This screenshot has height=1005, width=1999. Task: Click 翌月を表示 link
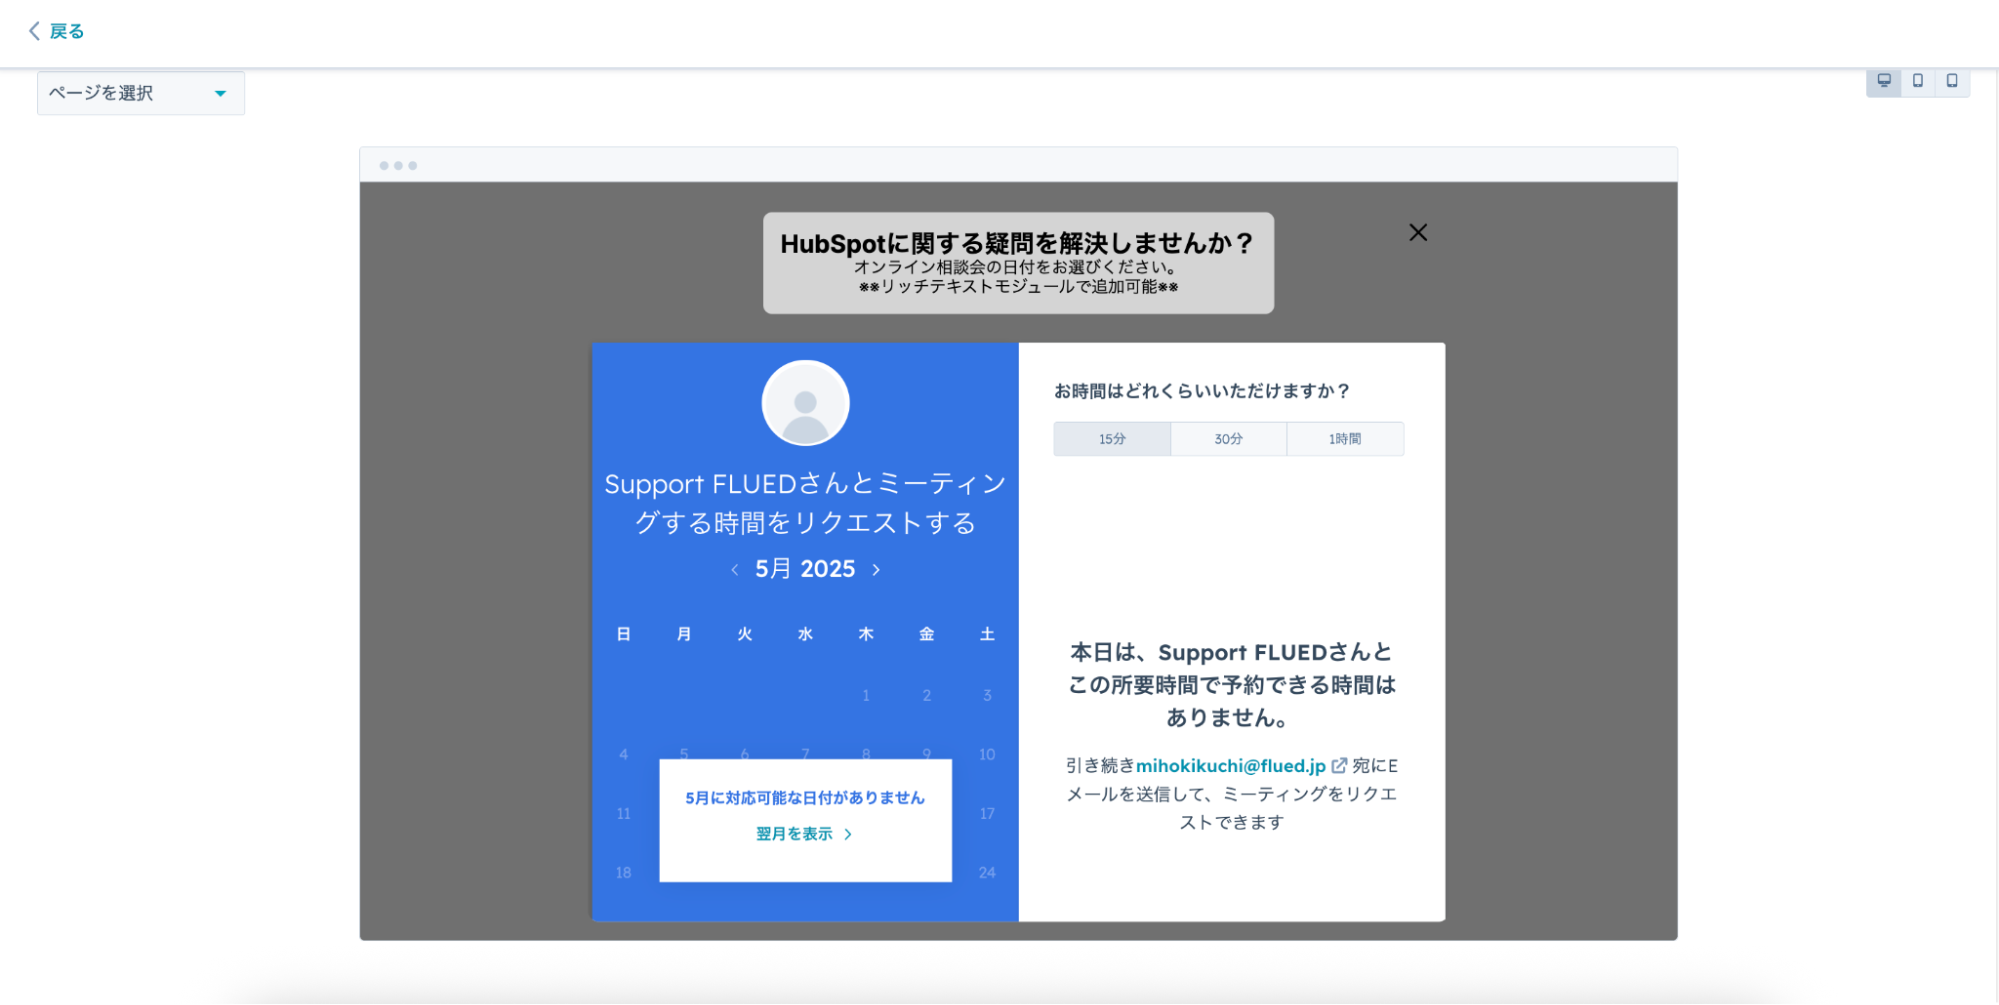[804, 834]
